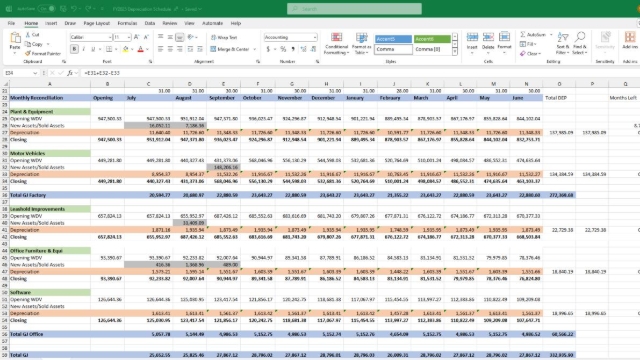Viewport: 640px width, 360px height.
Task: Toggle Merge & Center on selection
Action: pyautogui.click(x=230, y=49)
